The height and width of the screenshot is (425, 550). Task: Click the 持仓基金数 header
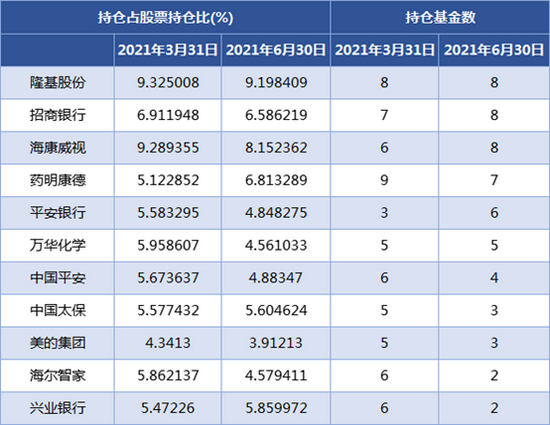pyautogui.click(x=440, y=18)
